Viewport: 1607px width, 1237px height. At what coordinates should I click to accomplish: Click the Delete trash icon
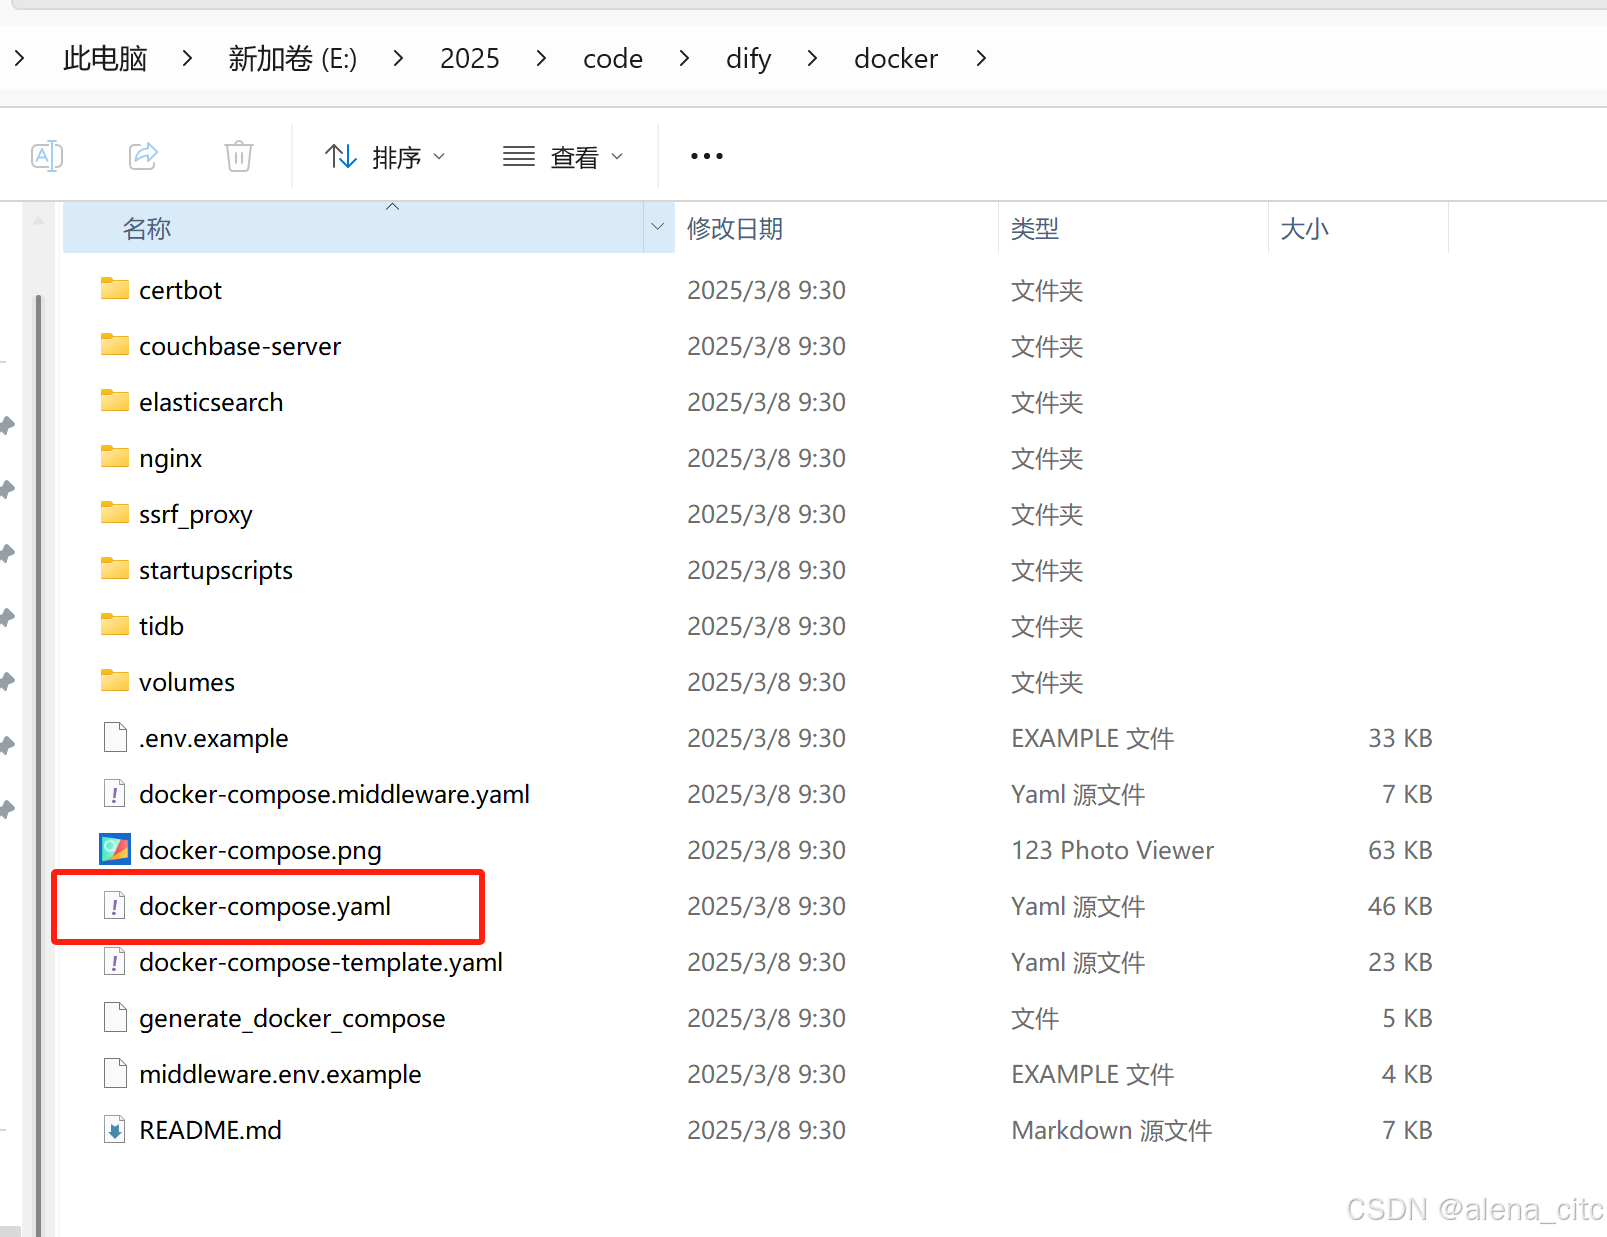(x=239, y=156)
